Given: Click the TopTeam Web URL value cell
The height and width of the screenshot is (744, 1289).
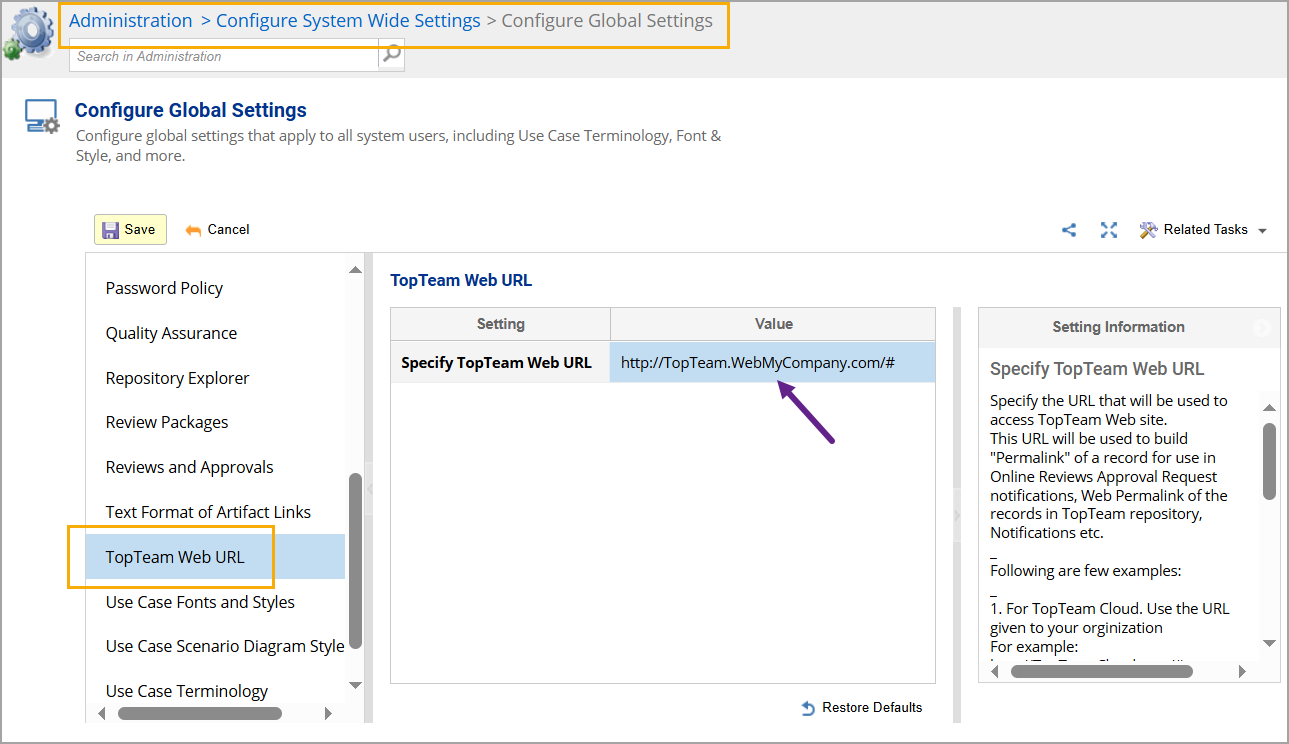Looking at the screenshot, I should point(772,363).
